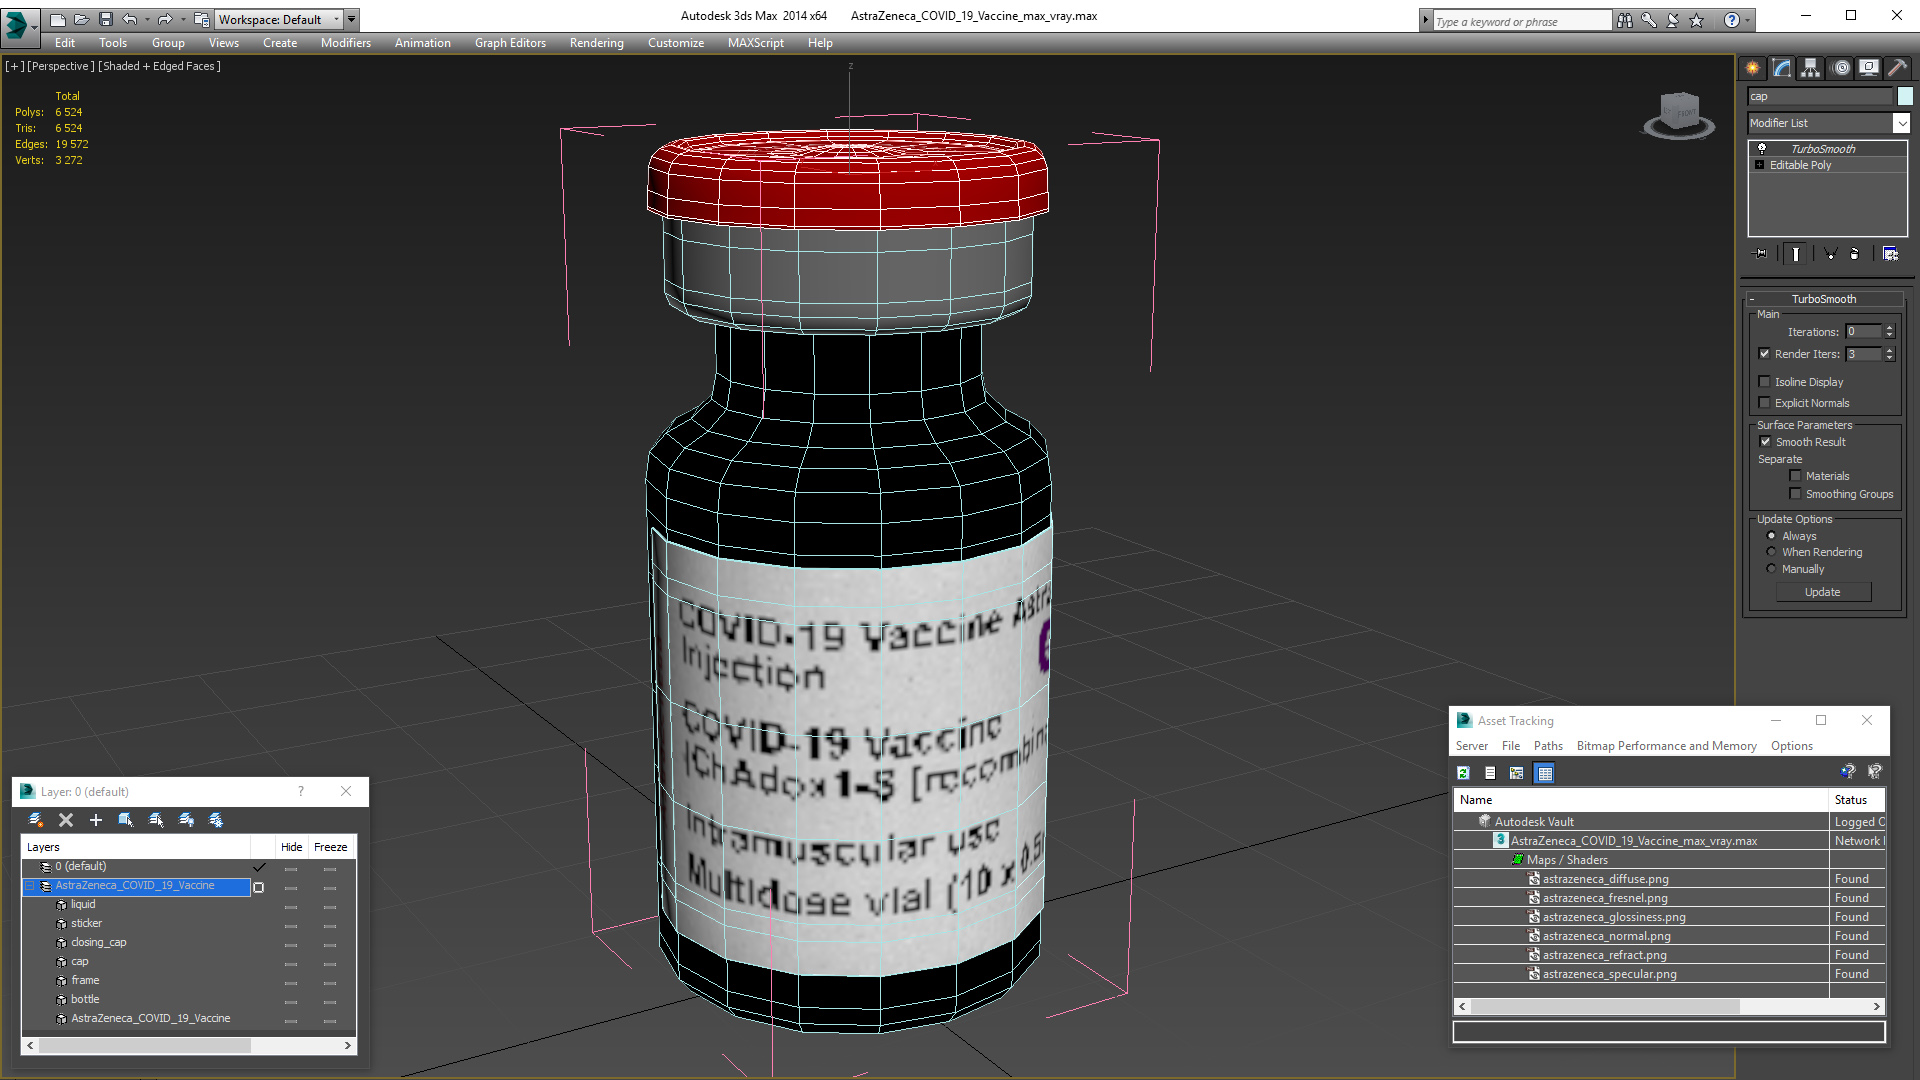Open Configure Modifier Sets icon
Image resolution: width=1920 pixels, height=1080 pixels.
coord(1890,254)
